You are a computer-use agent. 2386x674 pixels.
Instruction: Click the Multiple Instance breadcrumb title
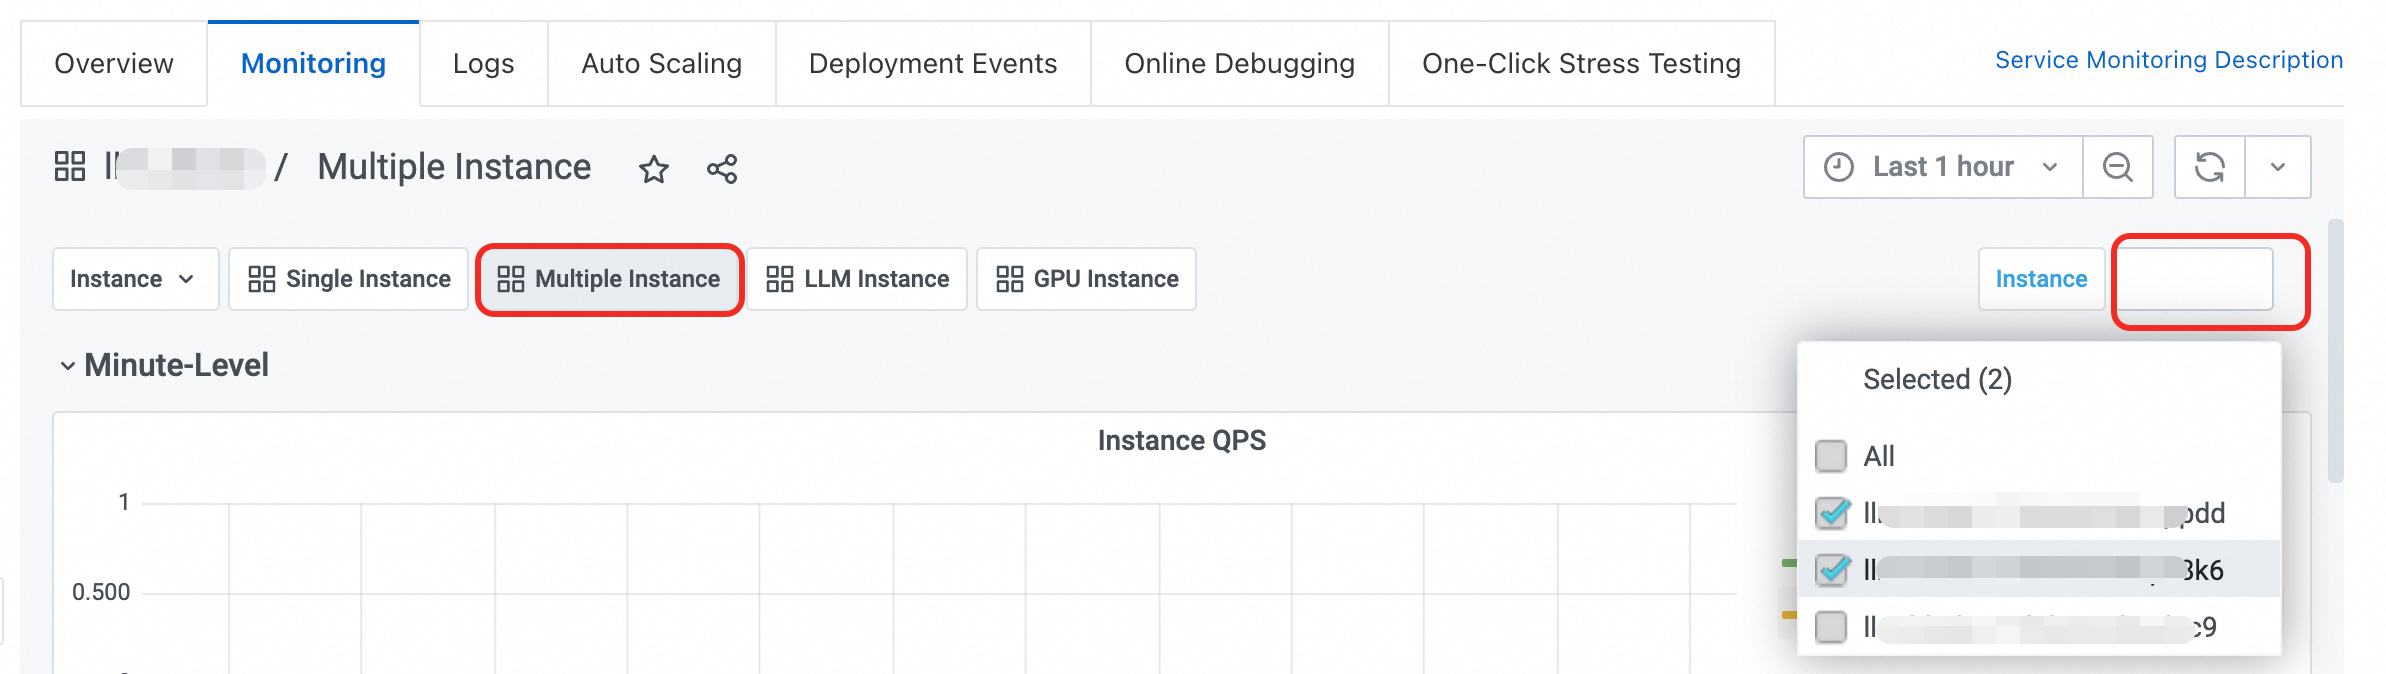pyautogui.click(x=454, y=167)
